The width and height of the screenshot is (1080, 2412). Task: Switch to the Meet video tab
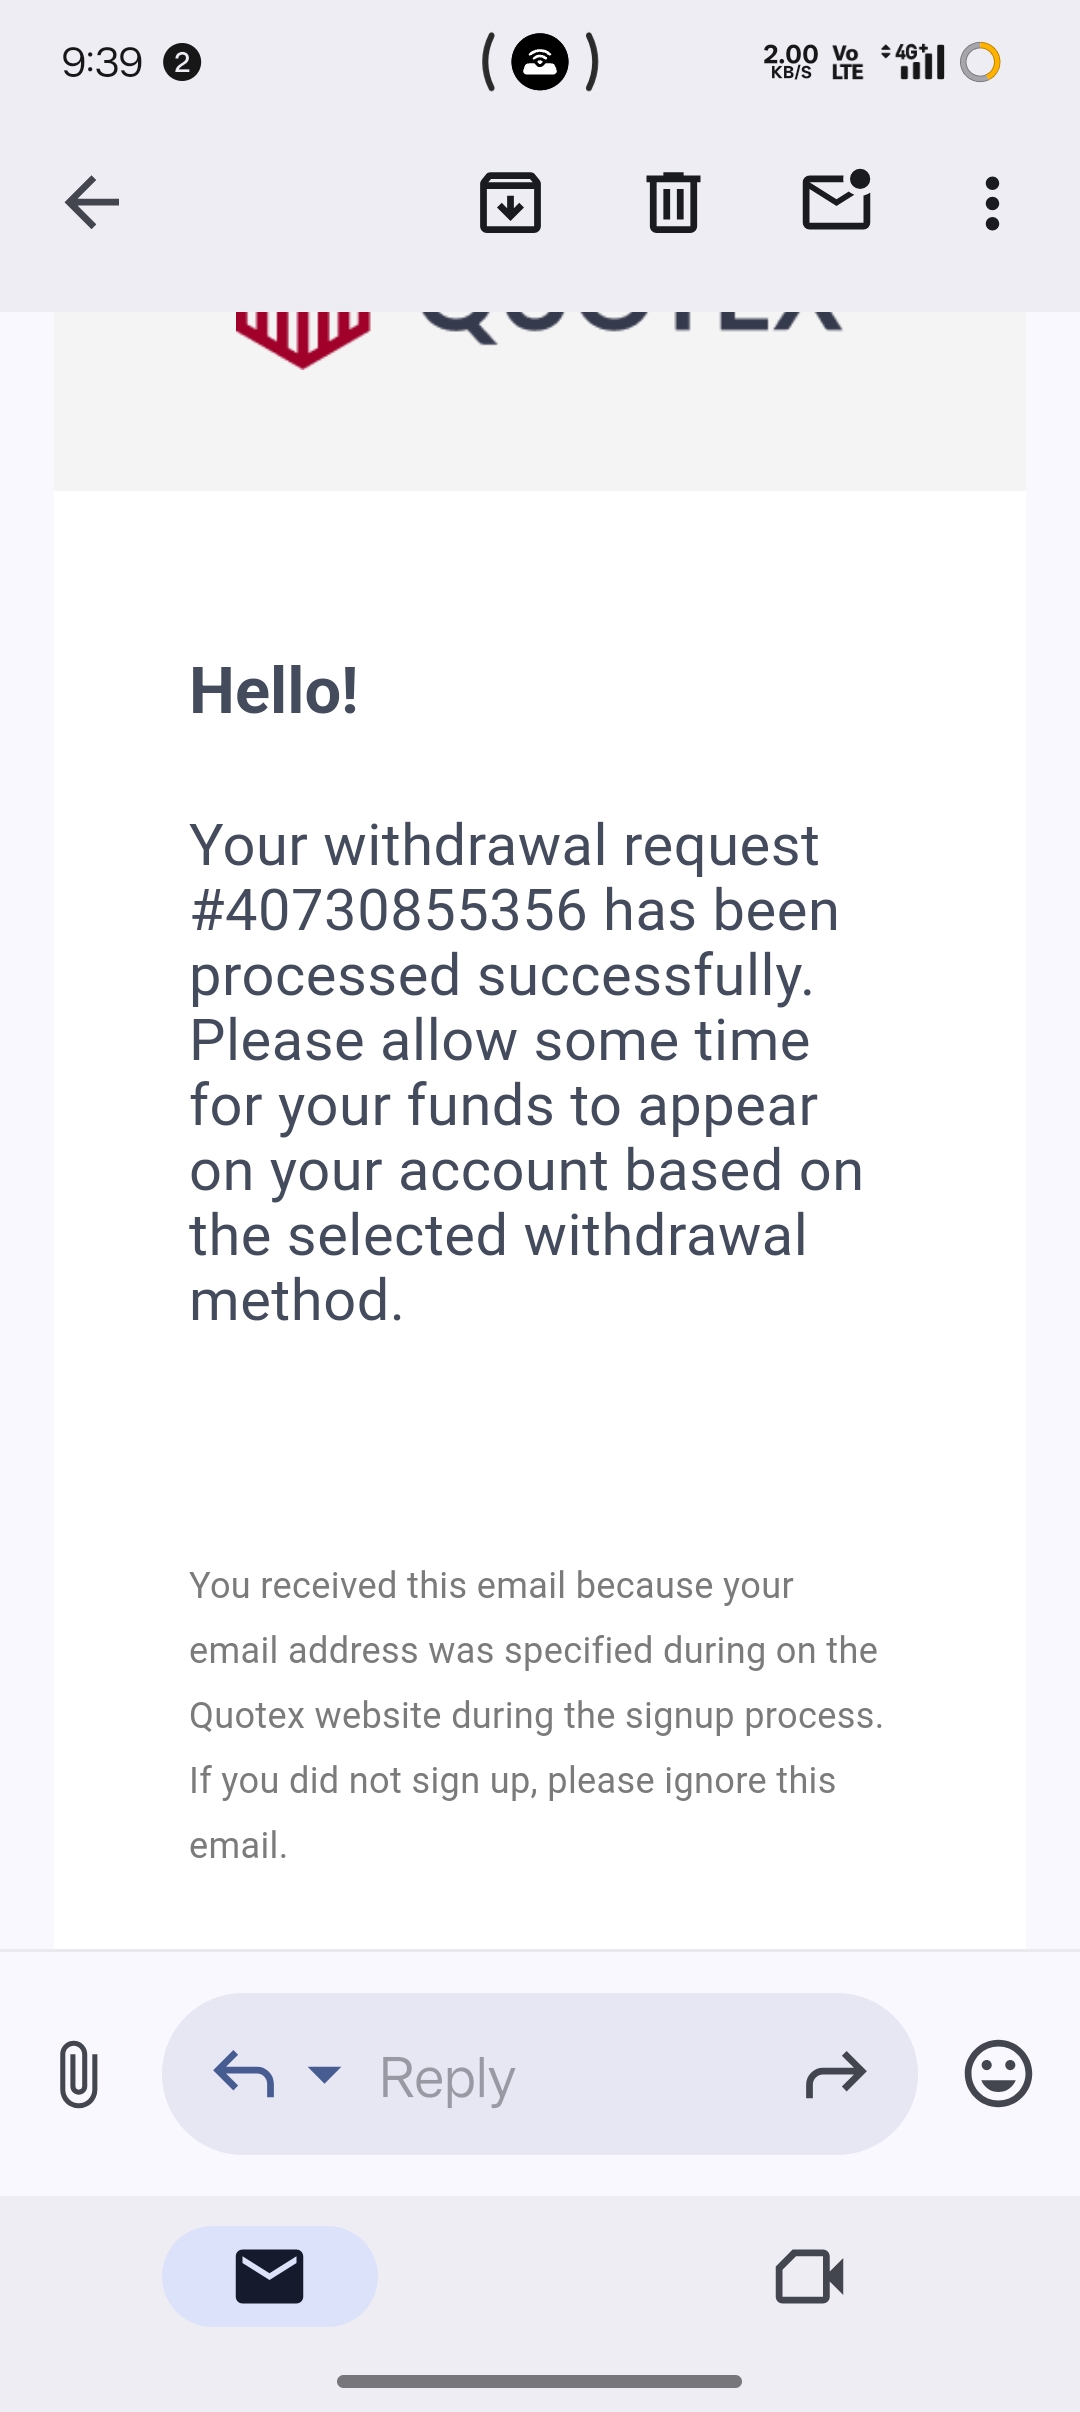pyautogui.click(x=809, y=2276)
